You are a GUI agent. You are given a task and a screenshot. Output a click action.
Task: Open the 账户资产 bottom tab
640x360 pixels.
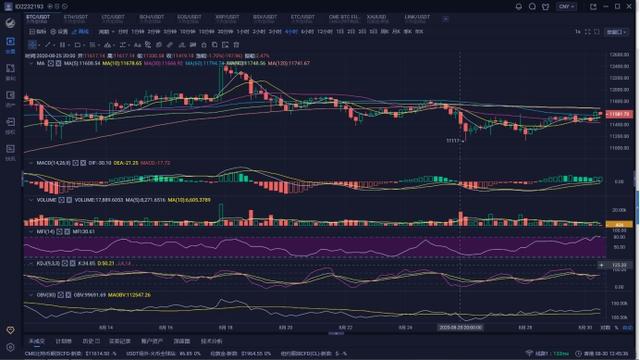pyautogui.click(x=152, y=341)
